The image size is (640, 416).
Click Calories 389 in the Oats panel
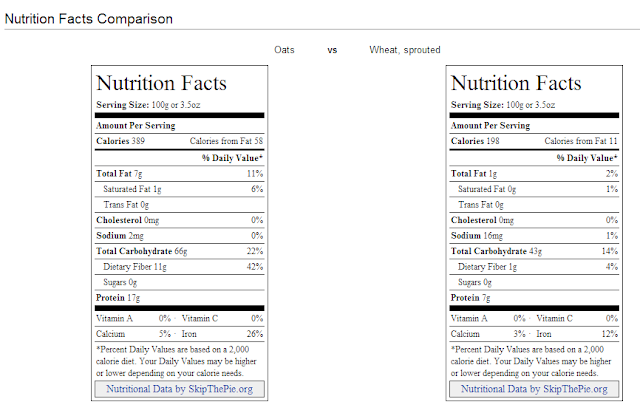[120, 141]
